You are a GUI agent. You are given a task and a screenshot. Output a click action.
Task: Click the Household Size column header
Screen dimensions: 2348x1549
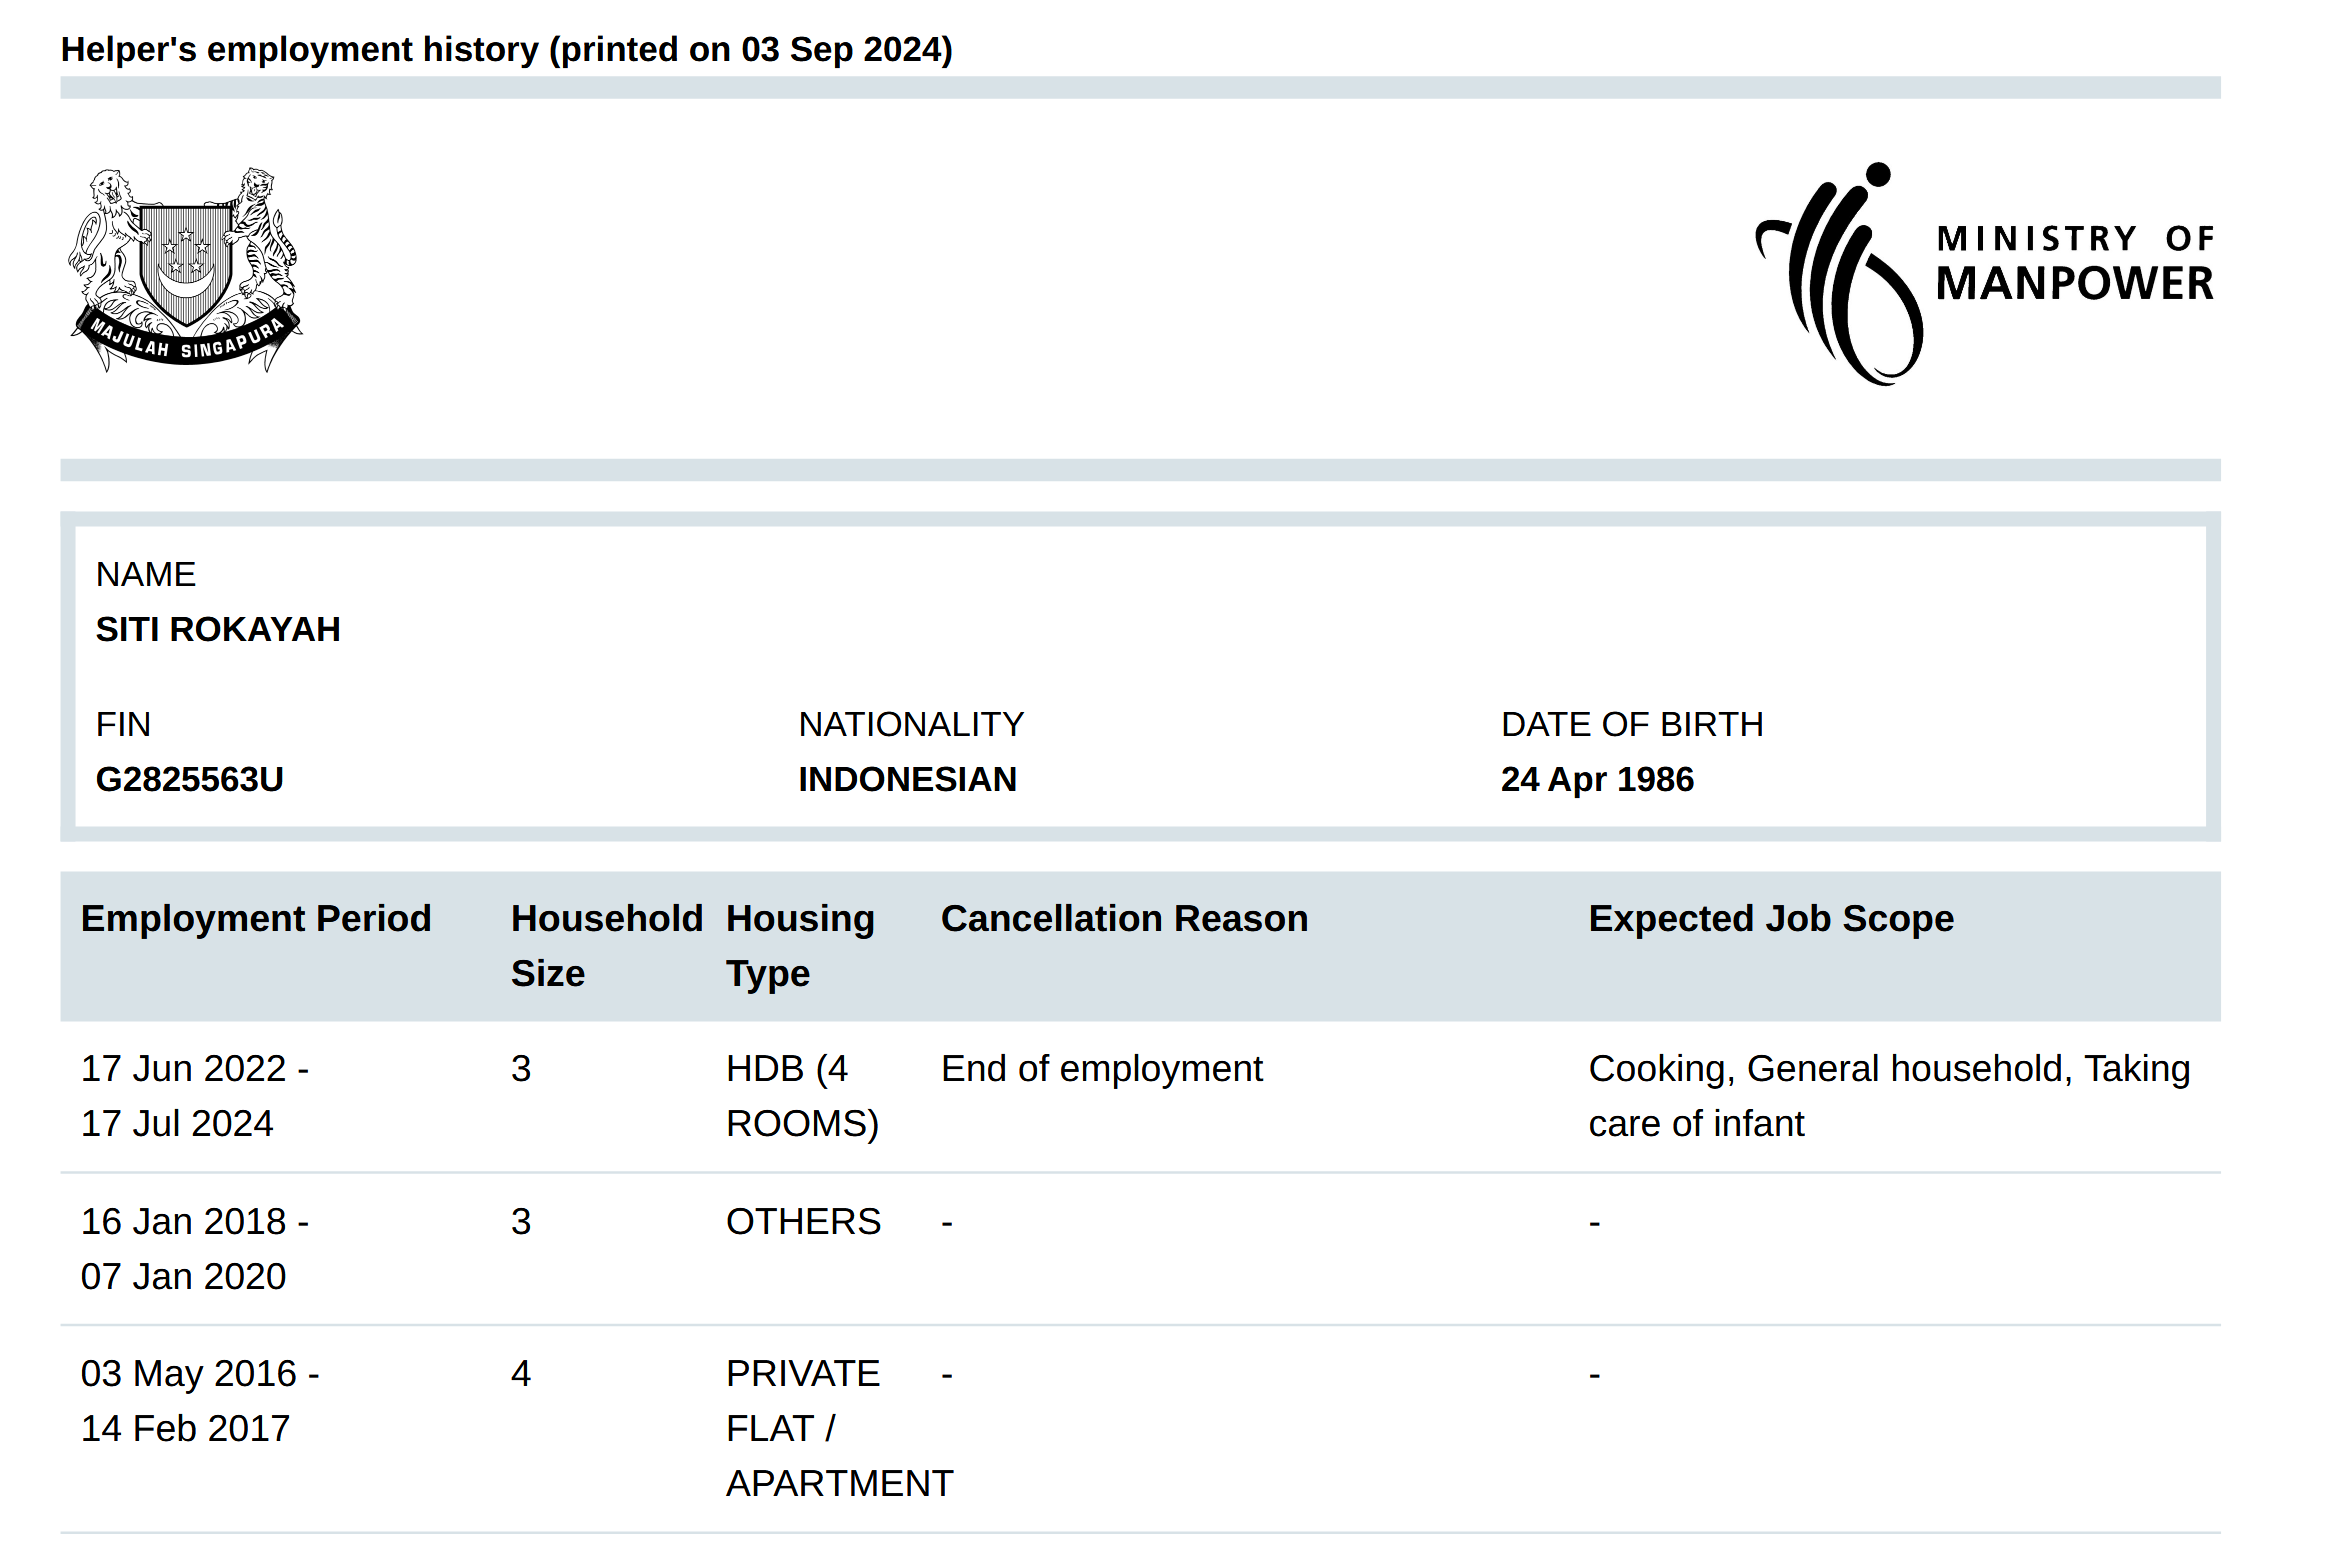[x=605, y=945]
